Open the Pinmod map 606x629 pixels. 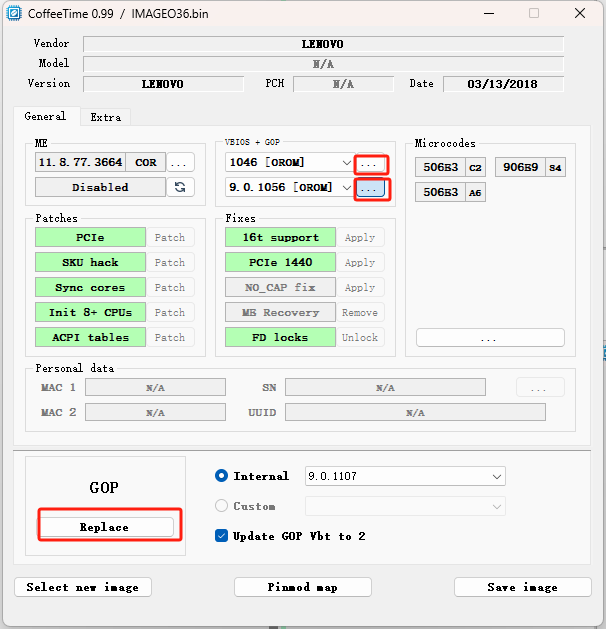[x=303, y=587]
